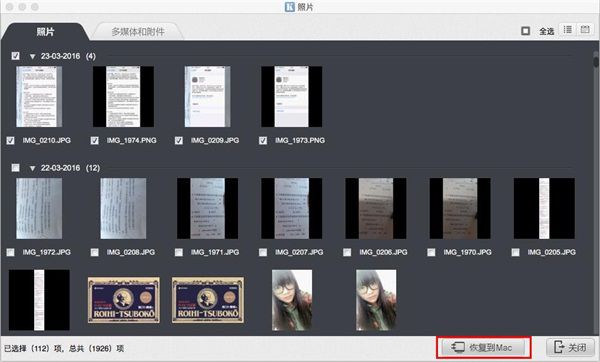The image size is (600, 362).
Task: Select the IMG_1972.JPG checkbox
Action: click(10, 252)
